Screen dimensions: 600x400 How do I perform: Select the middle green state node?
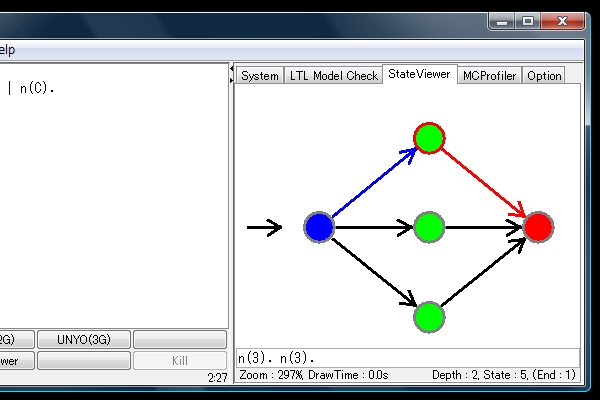point(428,227)
